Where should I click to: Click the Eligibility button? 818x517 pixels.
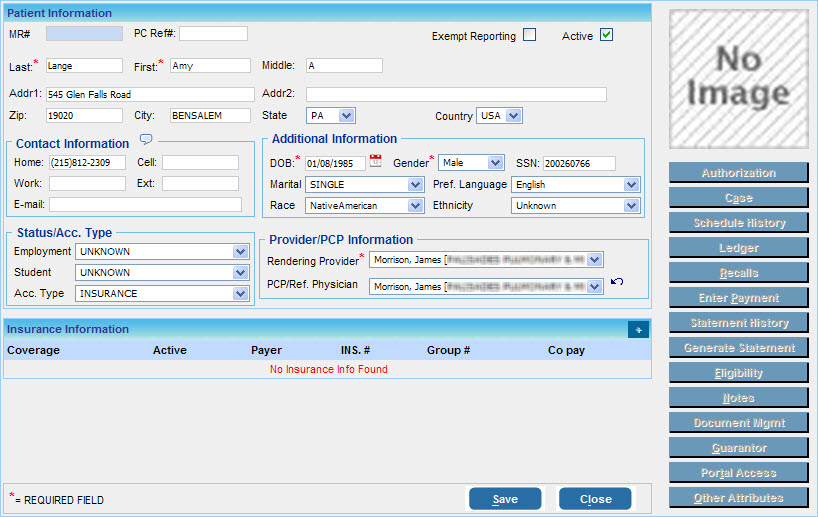(x=738, y=373)
